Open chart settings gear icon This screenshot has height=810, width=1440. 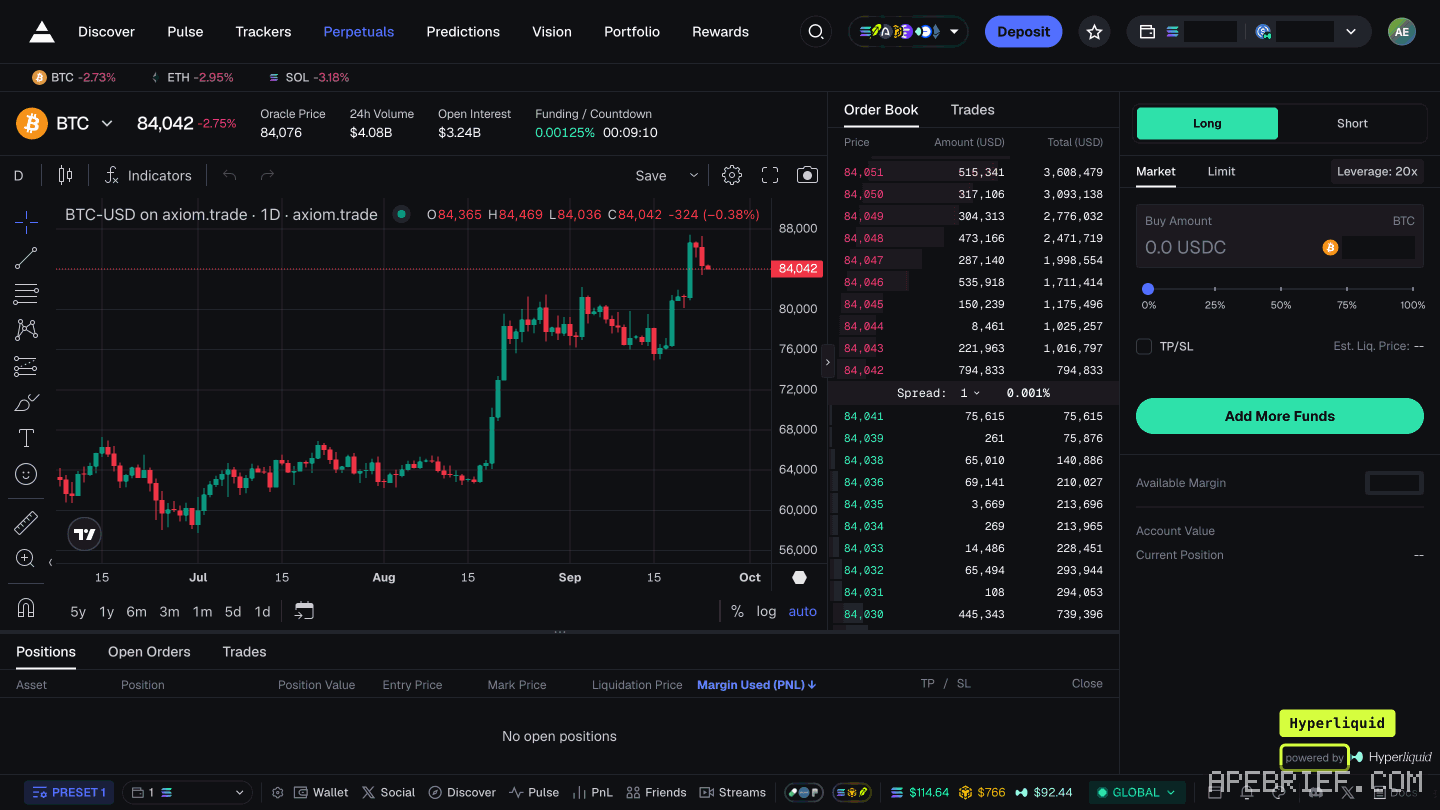(x=732, y=175)
